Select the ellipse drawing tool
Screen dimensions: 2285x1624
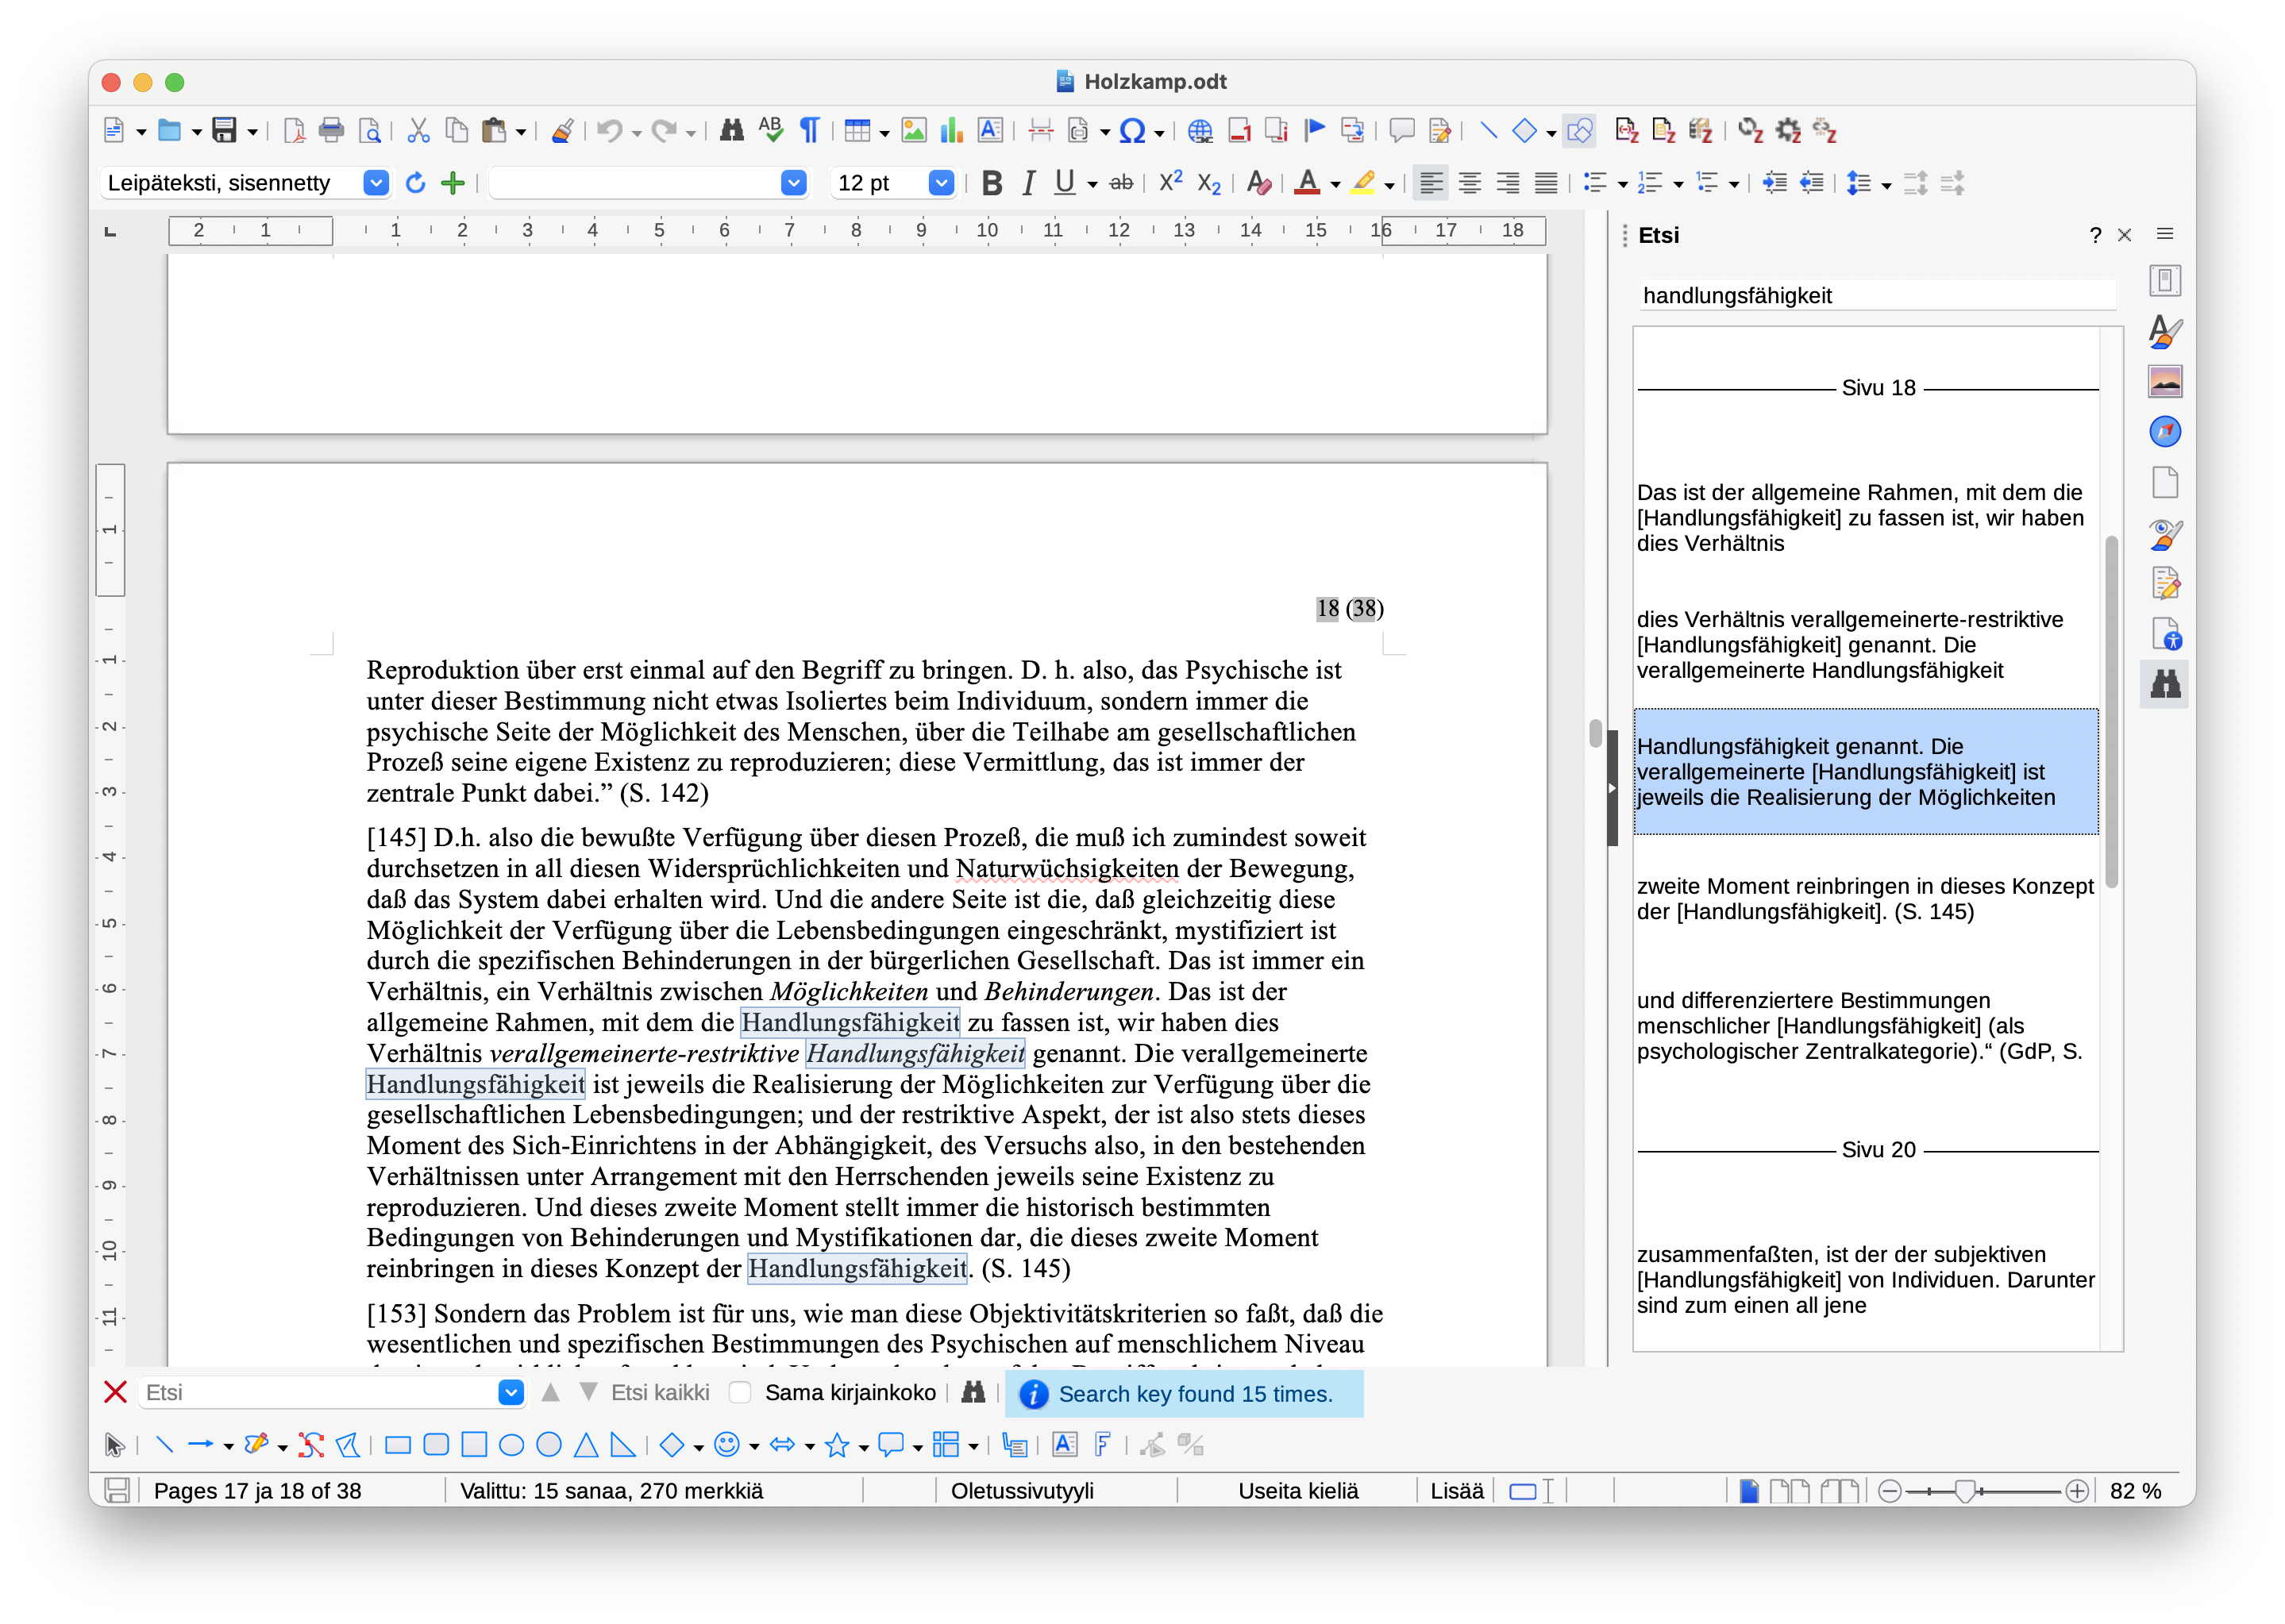[x=511, y=1444]
